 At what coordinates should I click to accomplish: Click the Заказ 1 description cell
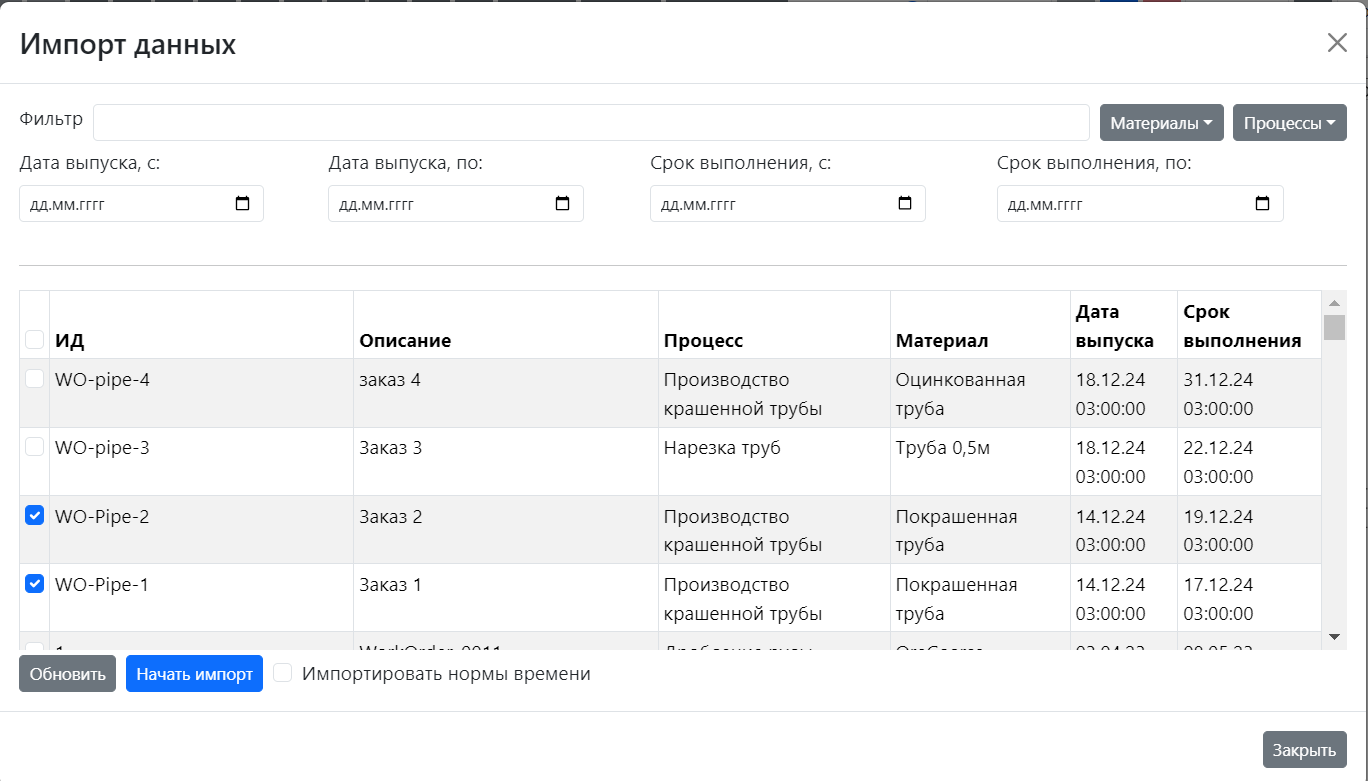[506, 598]
